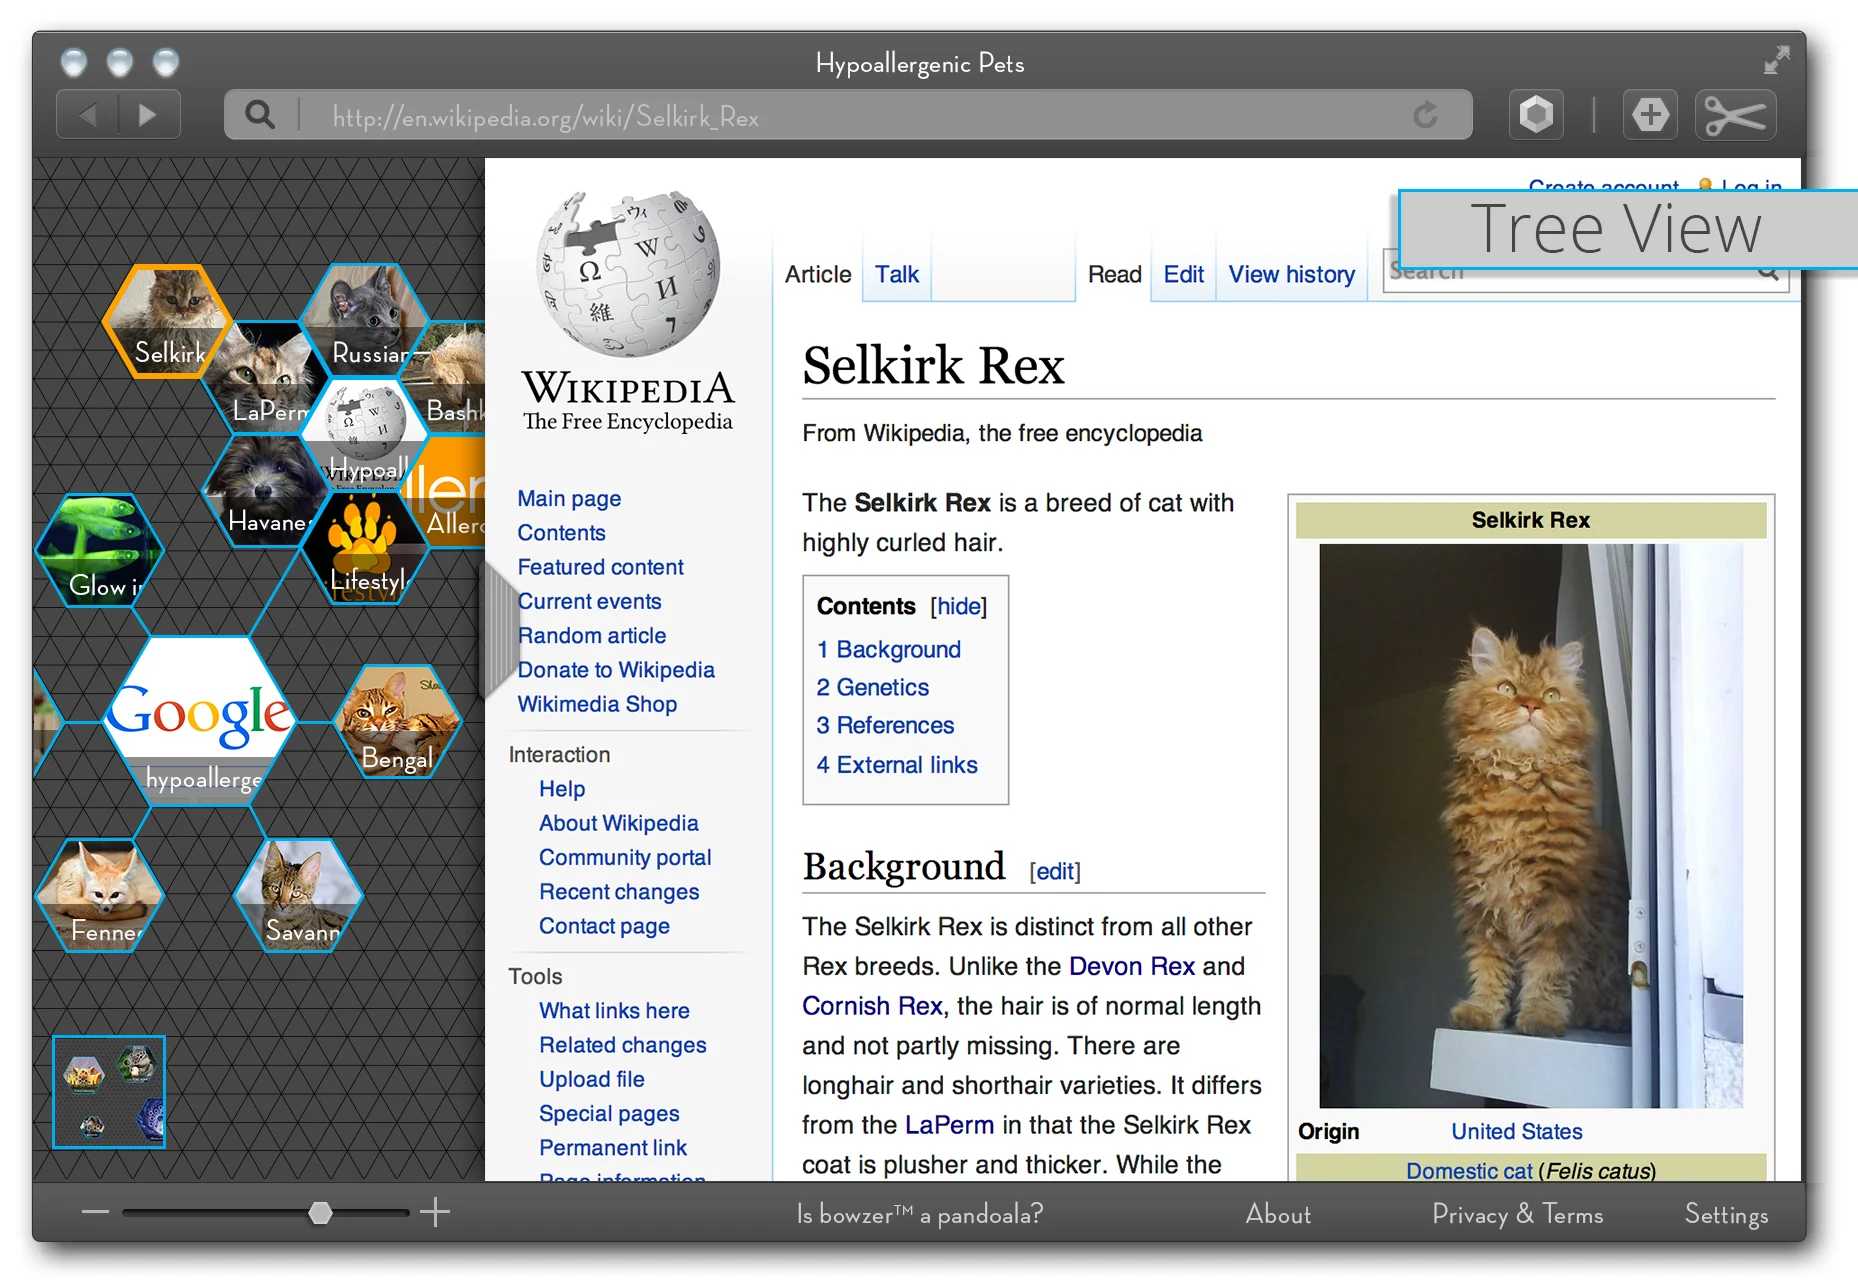Open Settings in the bottom bar

pyautogui.click(x=1726, y=1214)
